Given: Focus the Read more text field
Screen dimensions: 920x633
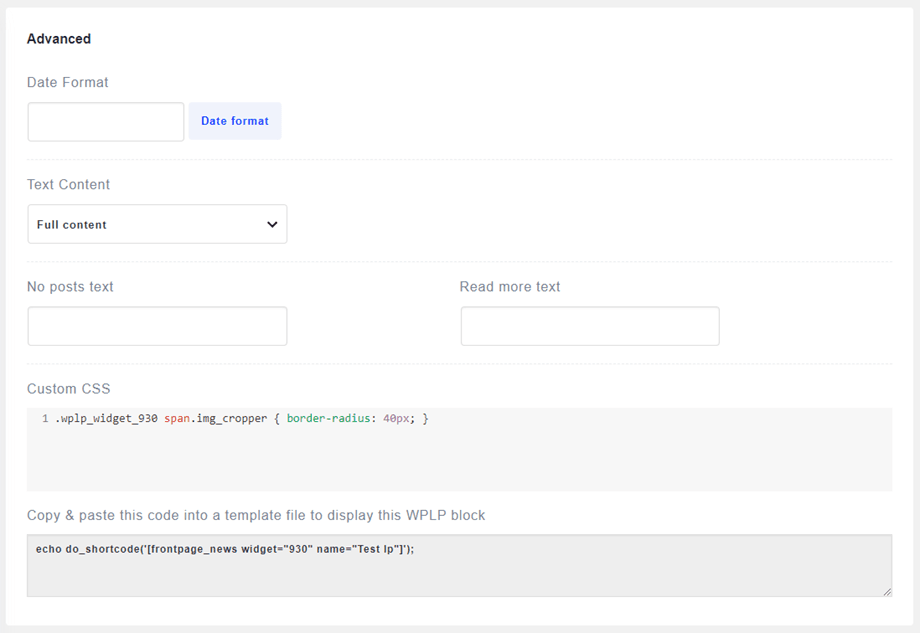Looking at the screenshot, I should click(x=589, y=327).
